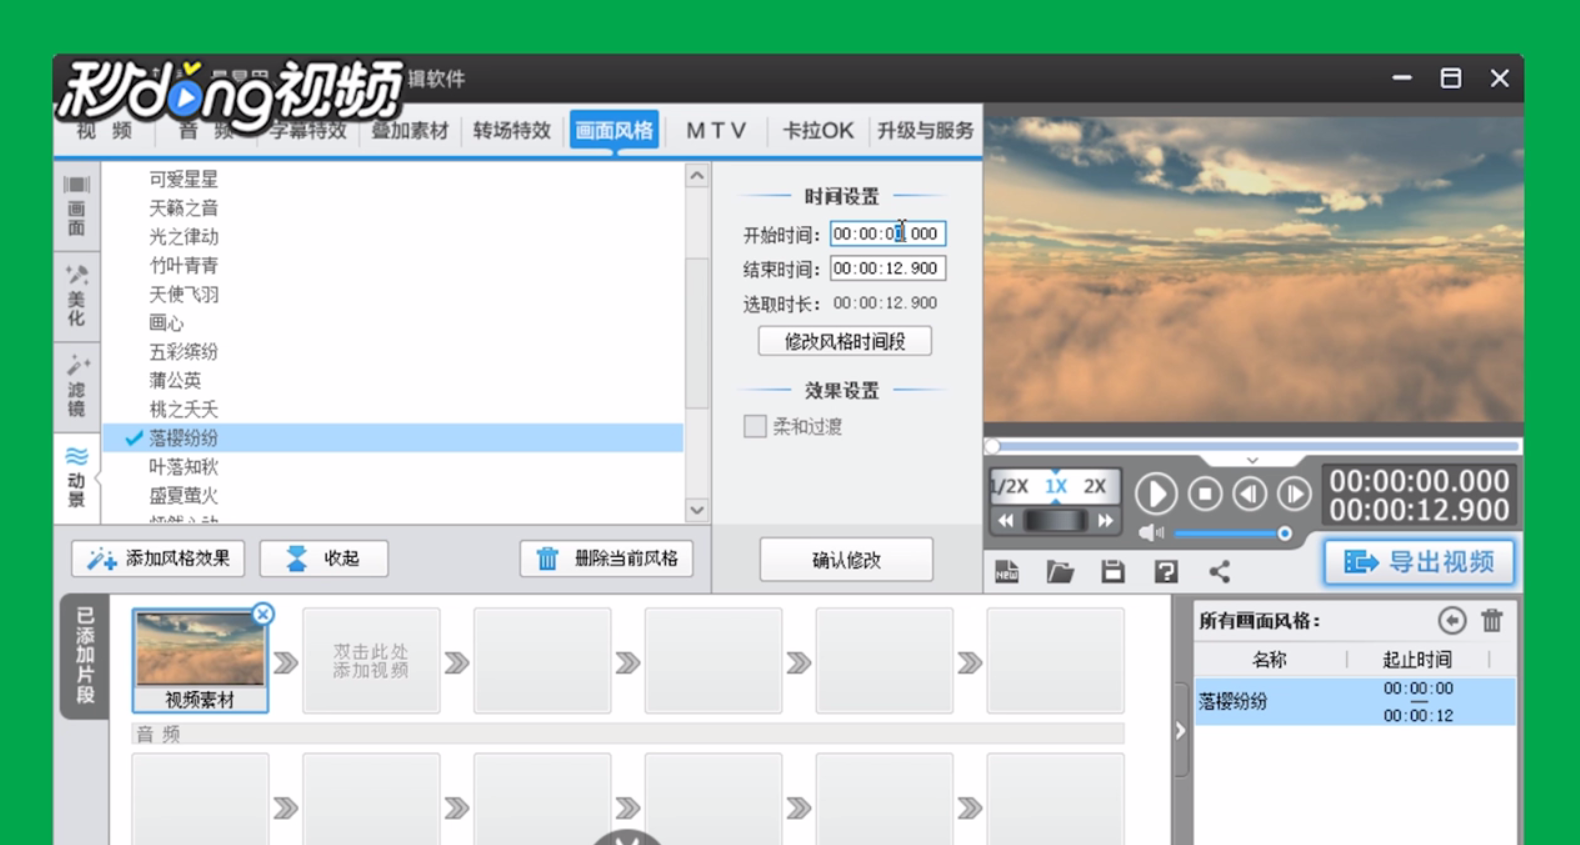Mute audio with the speaker icon
Viewport: 1580px width, 845px height.
[x=1151, y=533]
